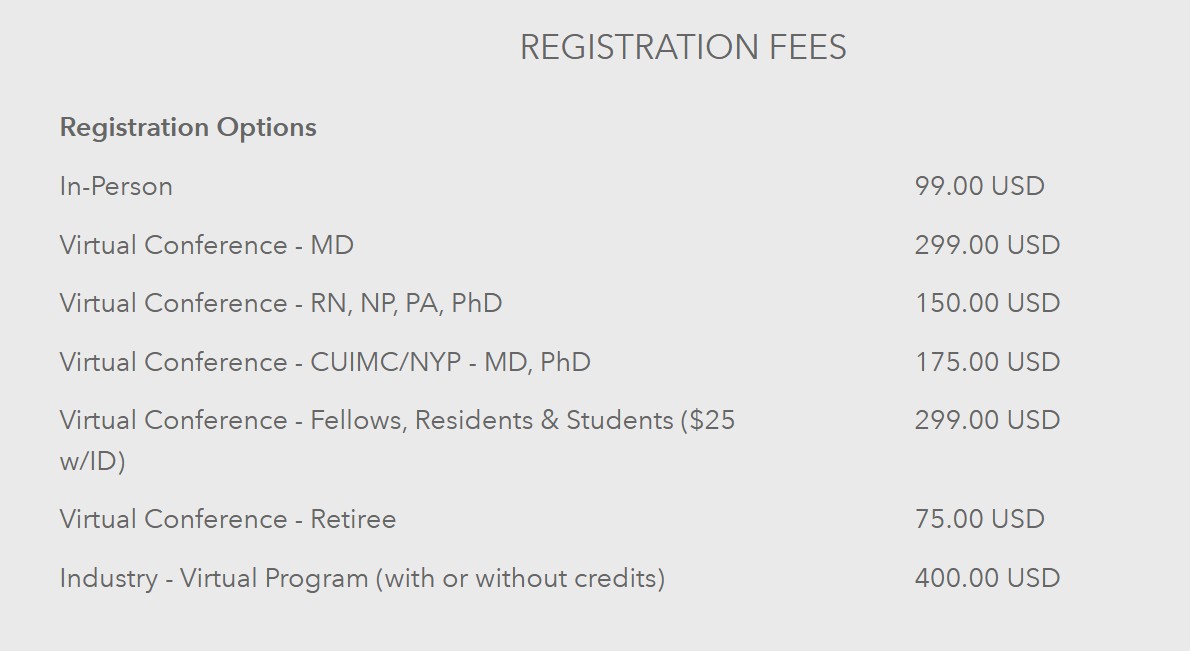The width and height of the screenshot is (1190, 651).
Task: Click the 400.00 USD Industry price
Action: coord(987,579)
